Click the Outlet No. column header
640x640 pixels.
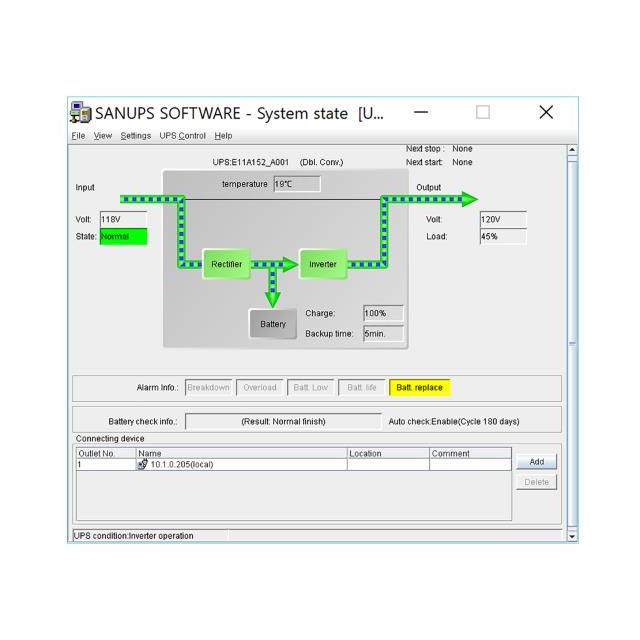point(106,453)
